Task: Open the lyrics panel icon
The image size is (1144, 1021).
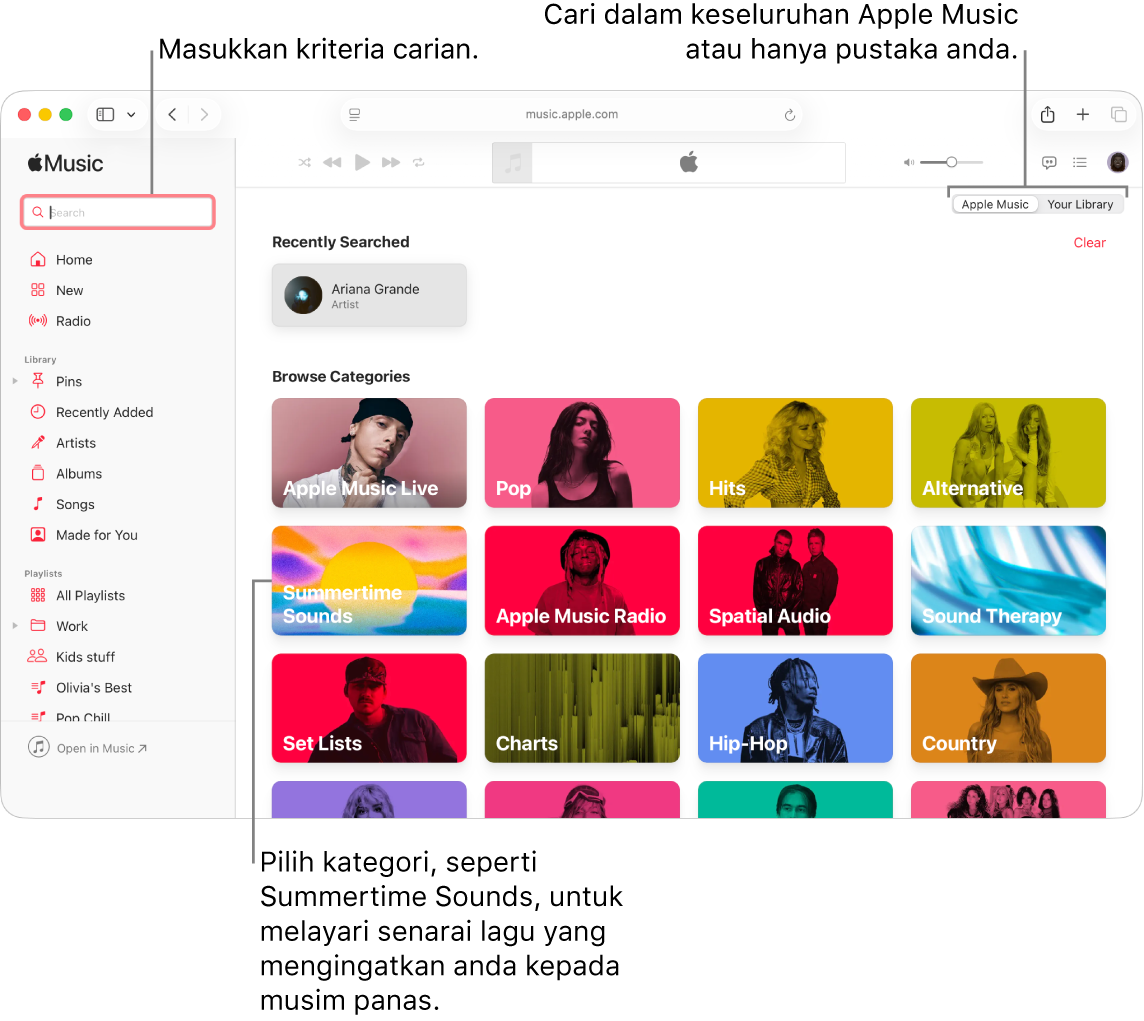Action: [1049, 162]
